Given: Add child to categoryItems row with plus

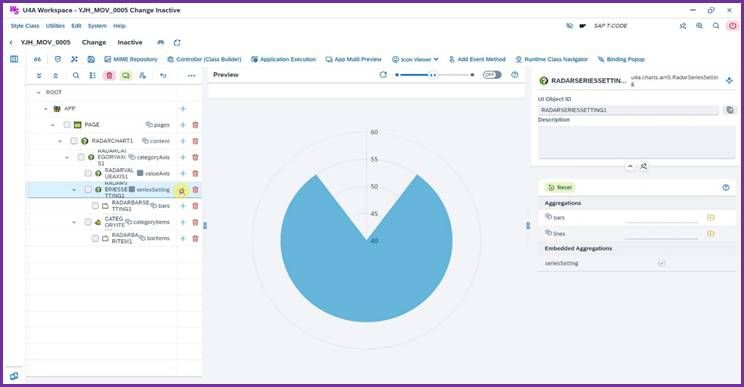Looking at the screenshot, I should coord(183,222).
